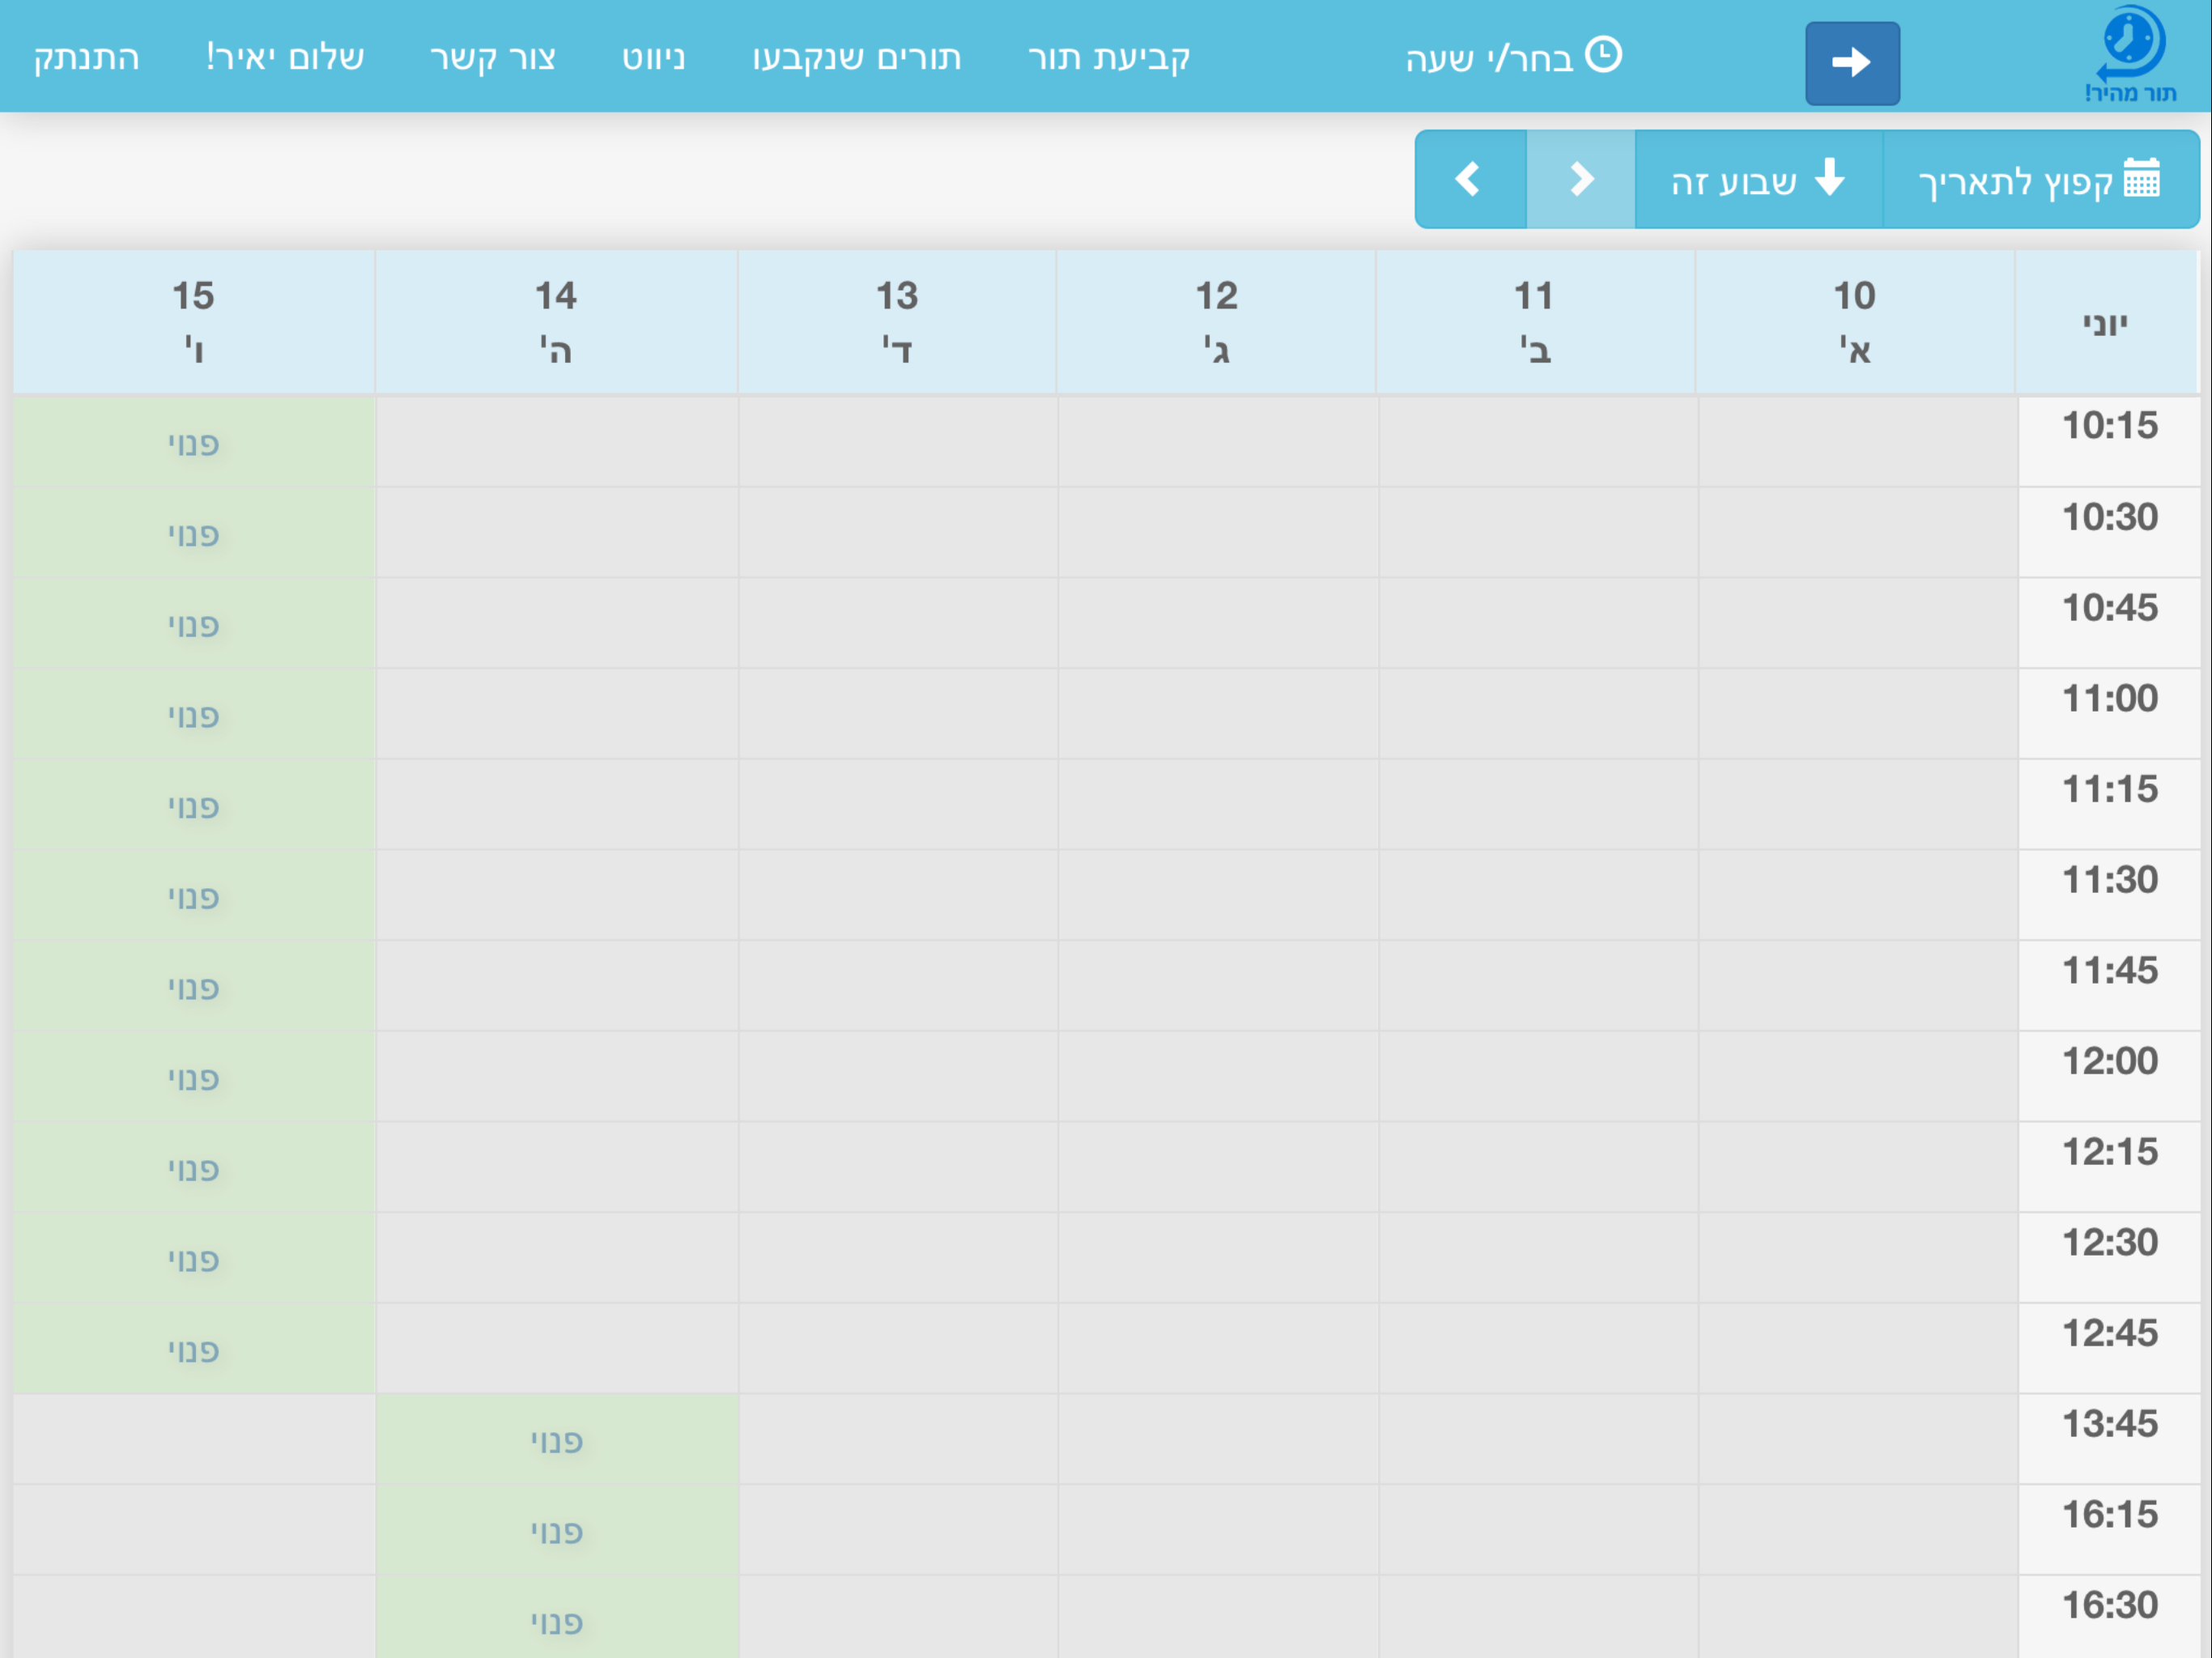Open the ניווט menu item
Viewport: 2212px width, 1658px height.
[654, 57]
